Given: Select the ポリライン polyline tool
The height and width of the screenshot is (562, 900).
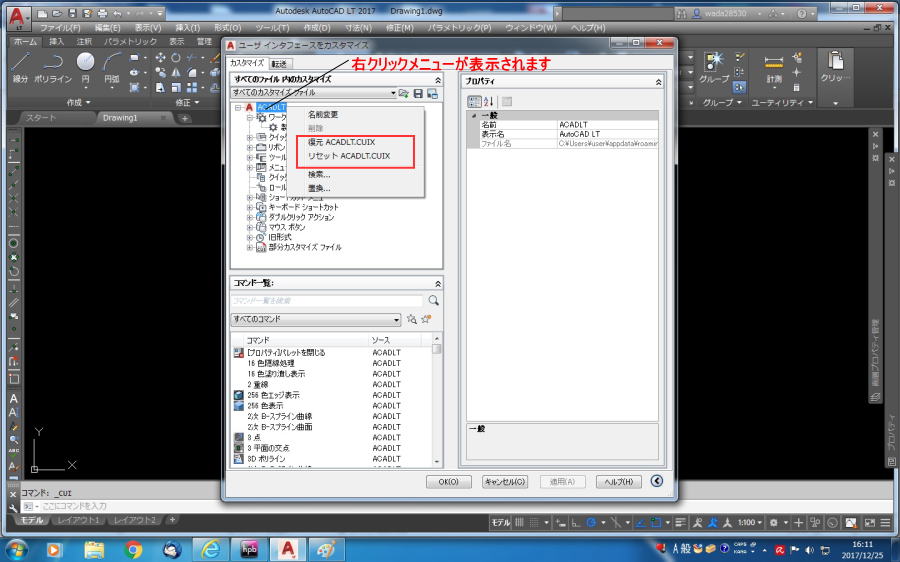Looking at the screenshot, I should pos(53,66).
